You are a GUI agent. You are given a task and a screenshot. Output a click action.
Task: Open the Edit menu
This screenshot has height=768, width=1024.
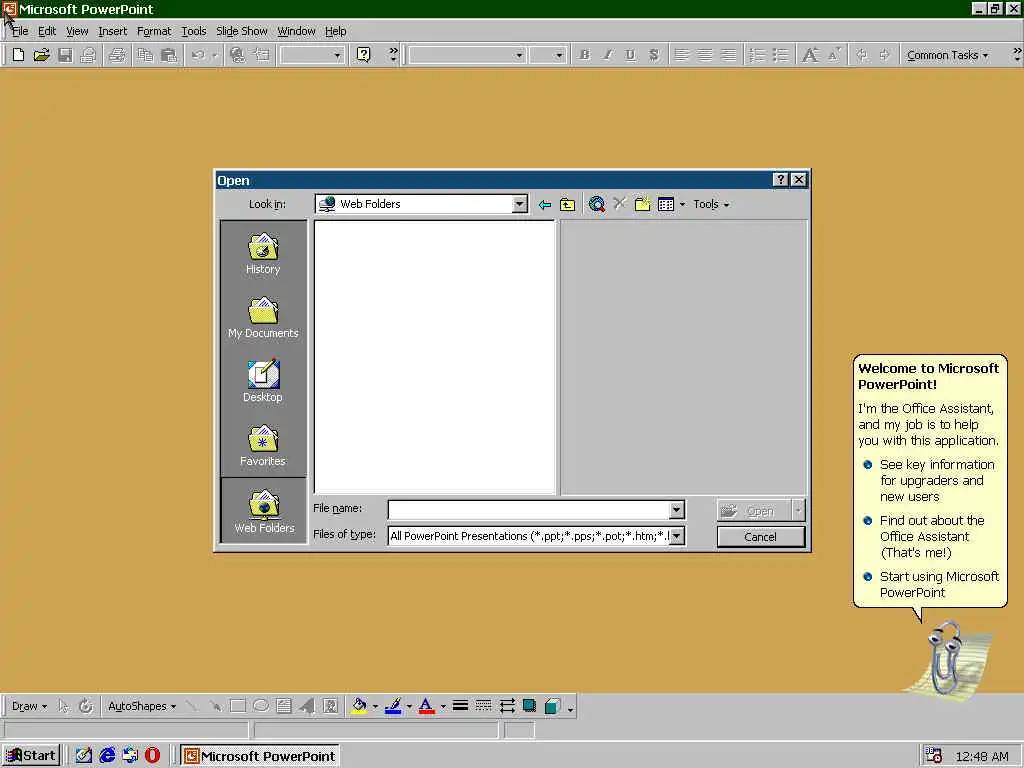[47, 31]
